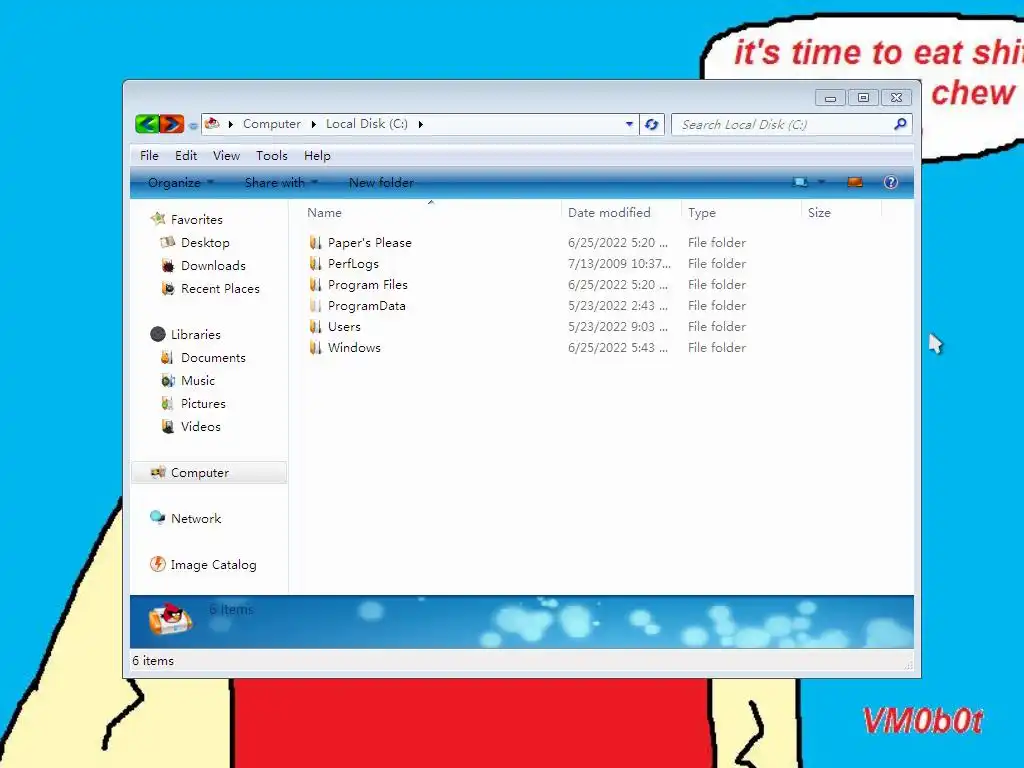1024x768 pixels.
Task: Click the Angry Birds drive icon in details pane
Action: (170, 619)
